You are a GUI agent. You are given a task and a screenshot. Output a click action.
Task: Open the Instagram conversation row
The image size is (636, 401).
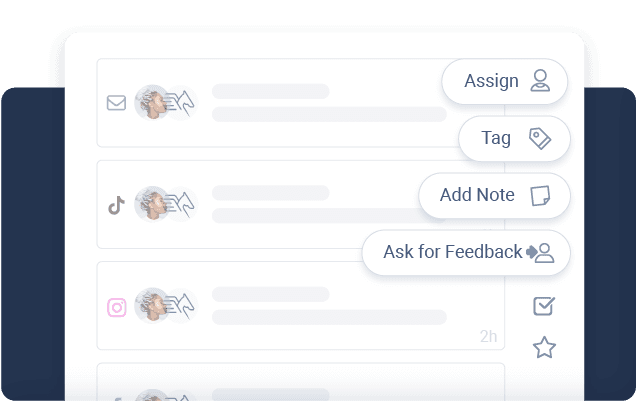301,306
